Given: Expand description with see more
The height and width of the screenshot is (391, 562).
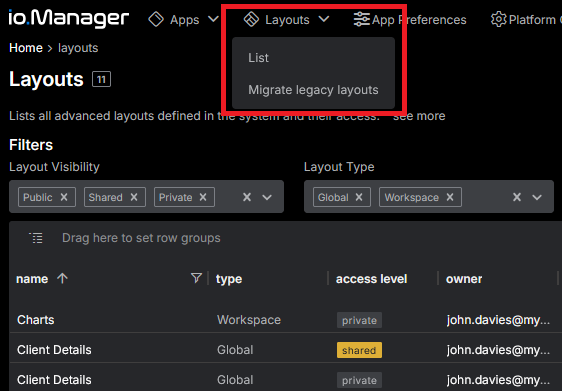Looking at the screenshot, I should 419,116.
